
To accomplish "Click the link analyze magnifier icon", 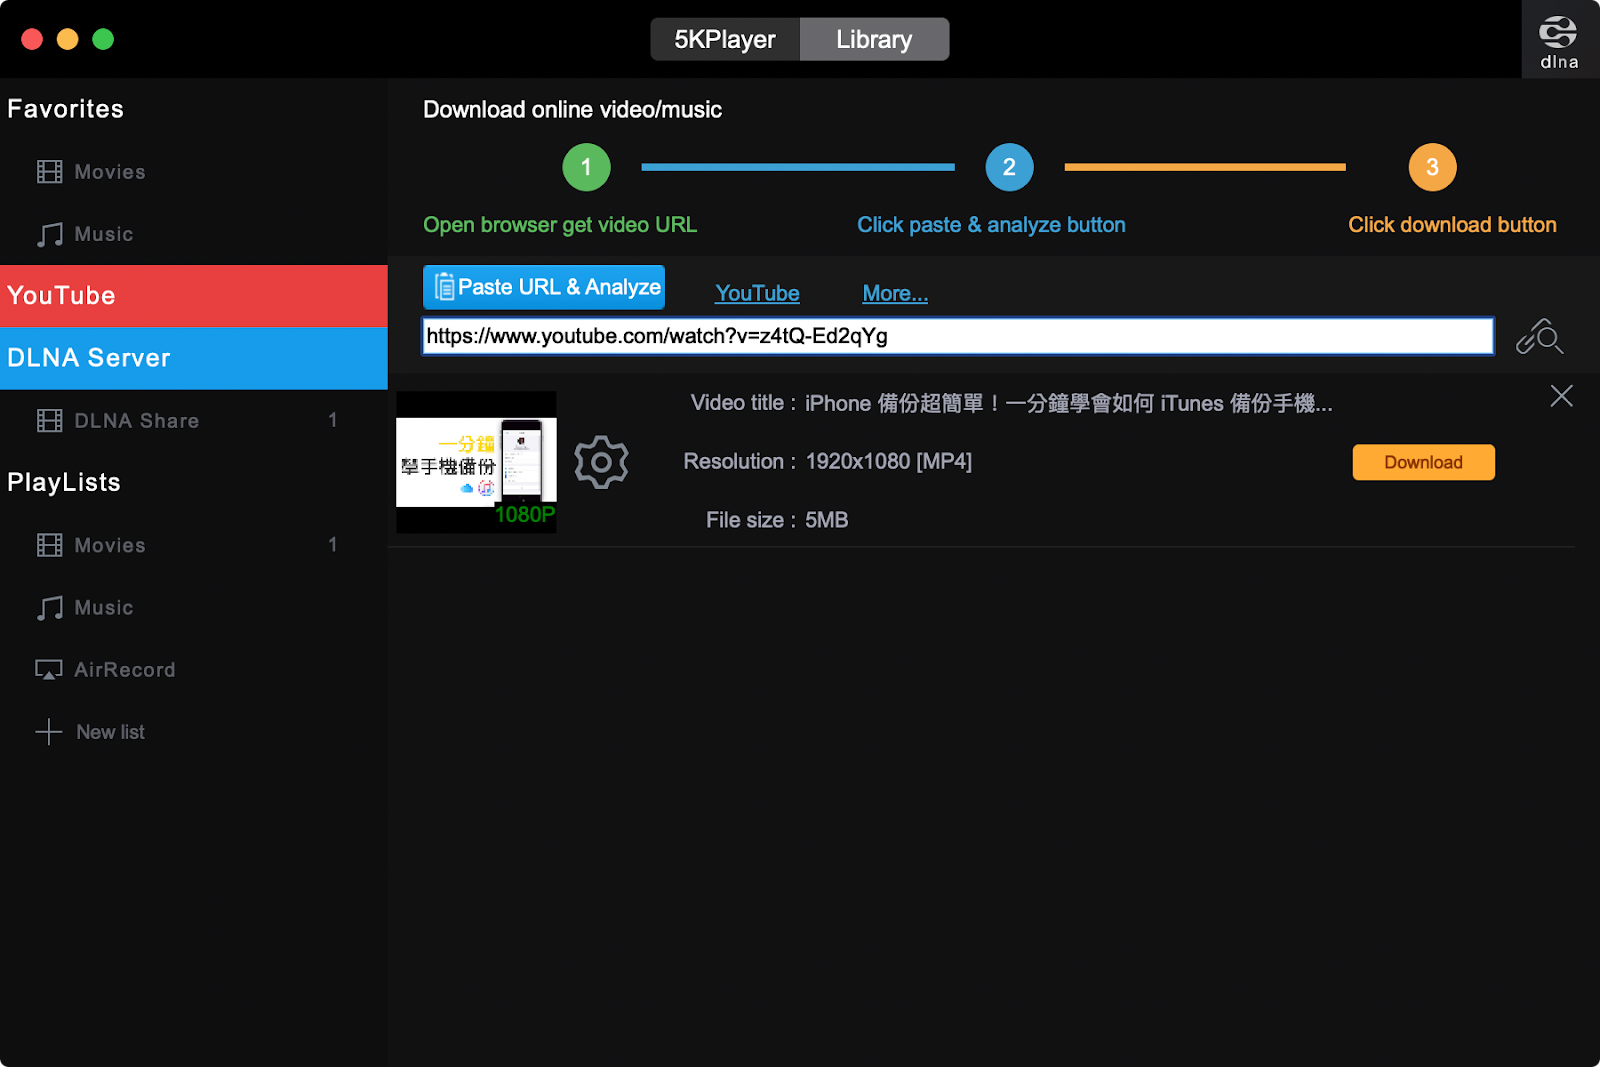I will pos(1539,337).
